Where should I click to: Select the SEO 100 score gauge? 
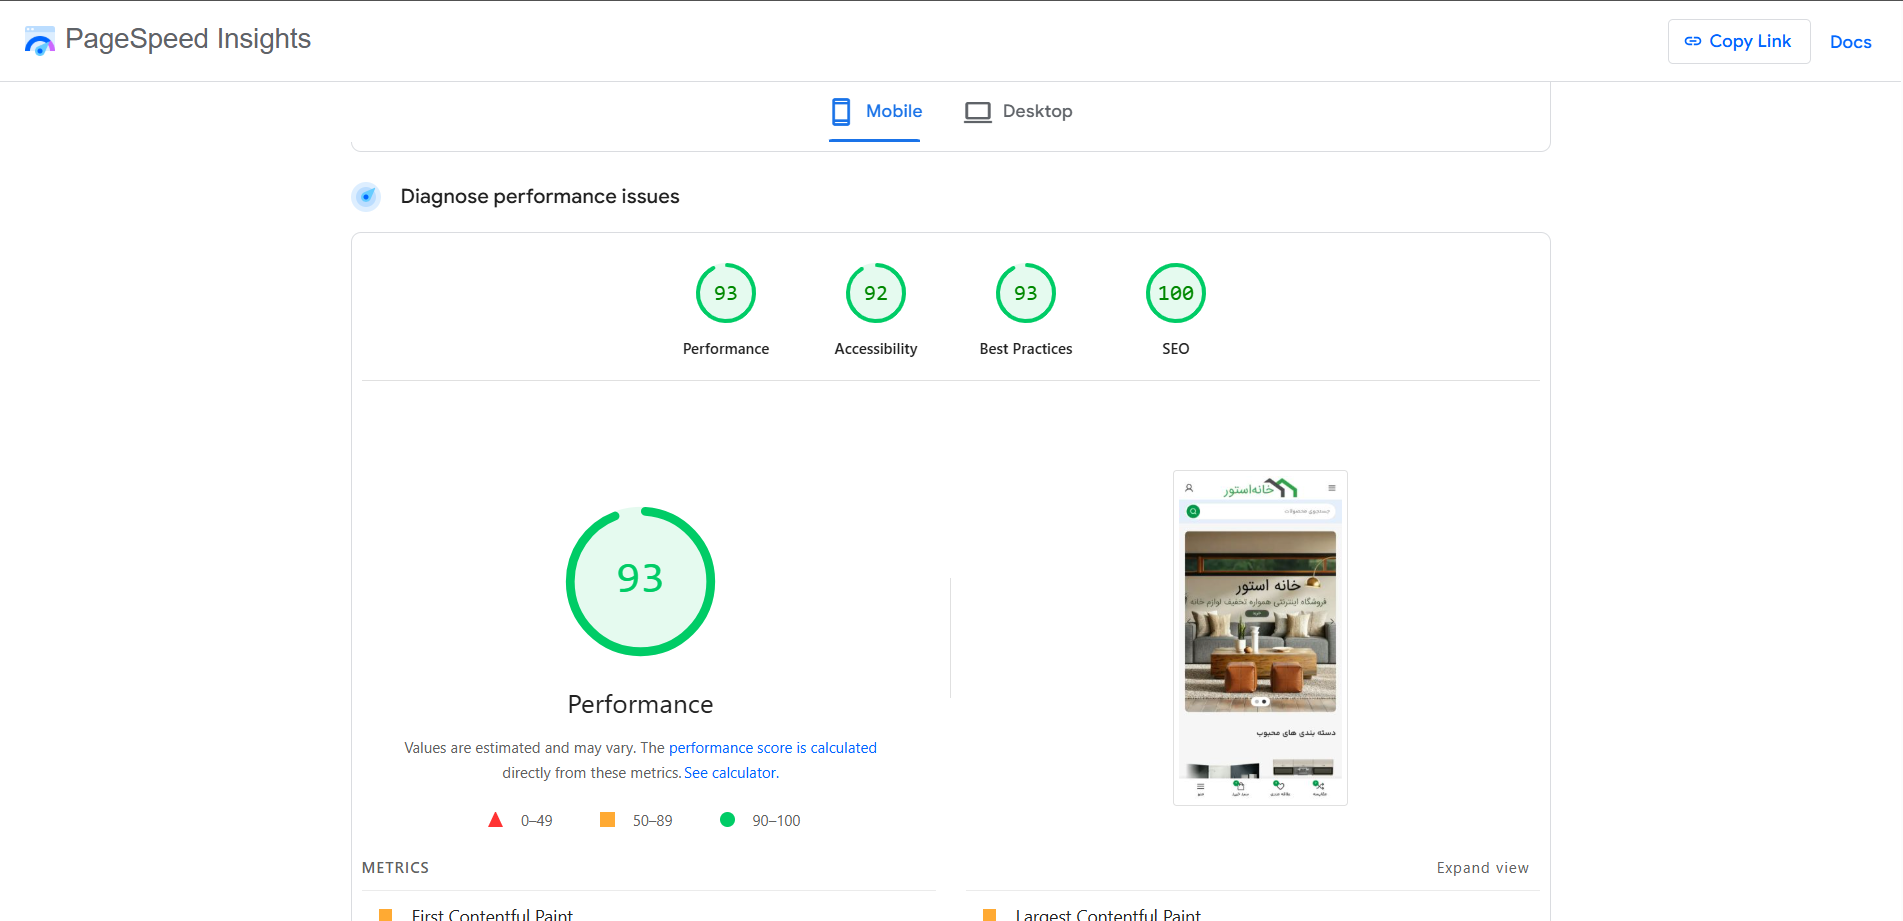(x=1176, y=293)
